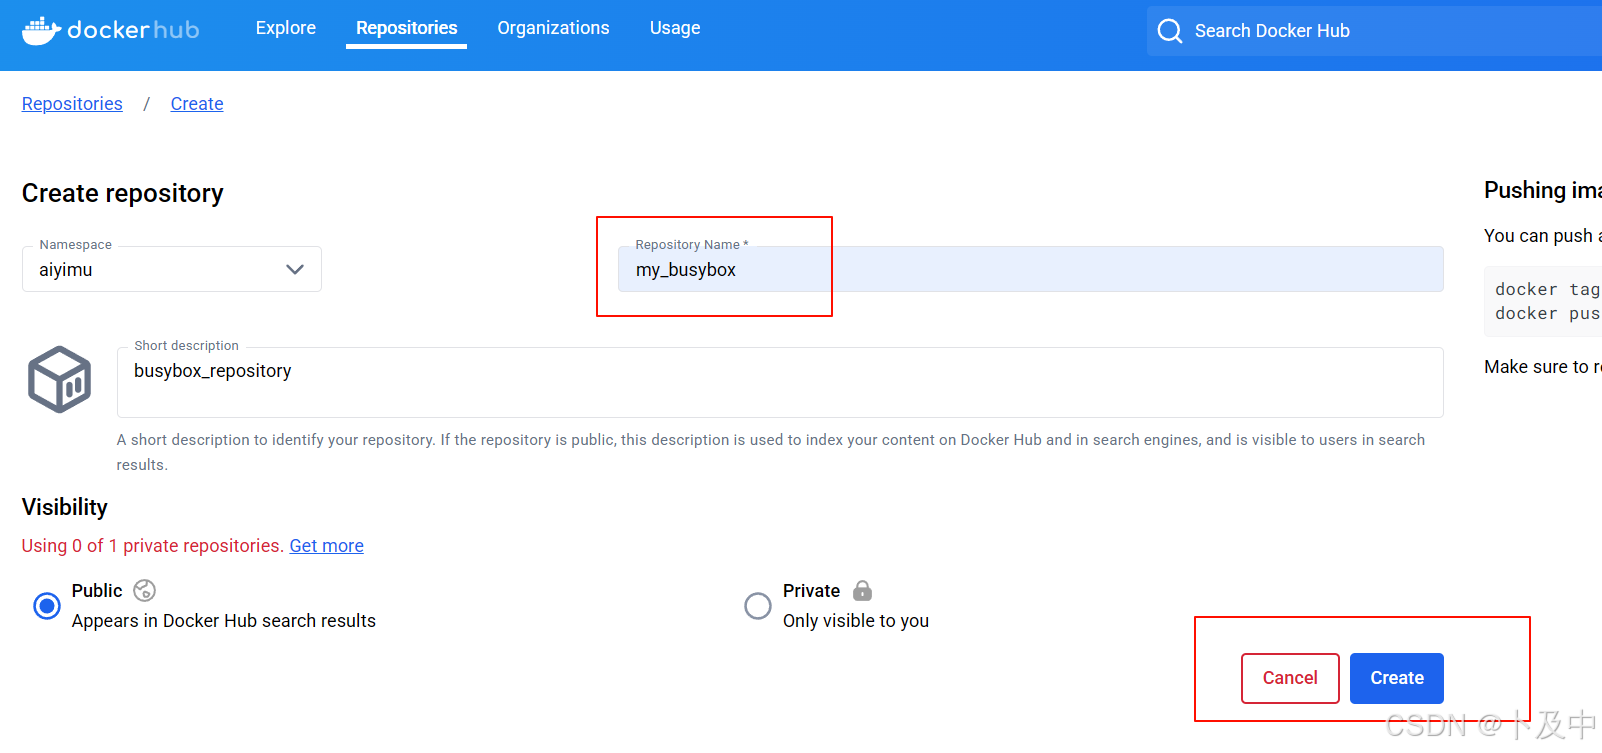This screenshot has width=1602, height=753.
Task: Click the 'Visibility' heading text
Action: click(x=65, y=507)
